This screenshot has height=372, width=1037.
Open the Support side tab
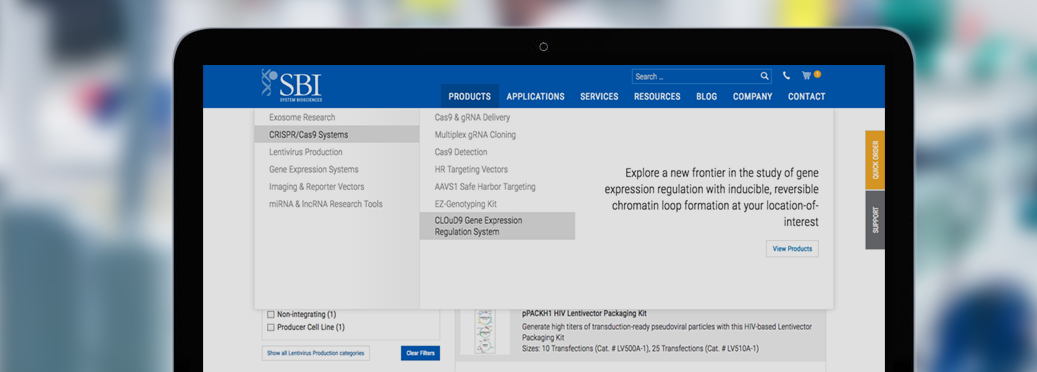click(x=875, y=220)
